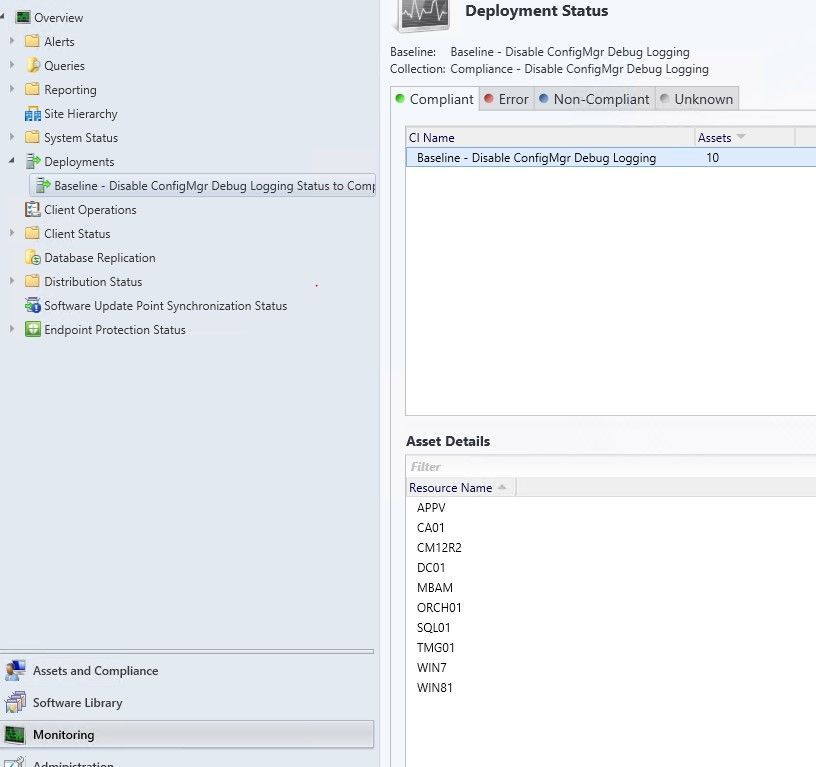Expand the Distribution Status node
Screen dimensions: 816x767
12,280
